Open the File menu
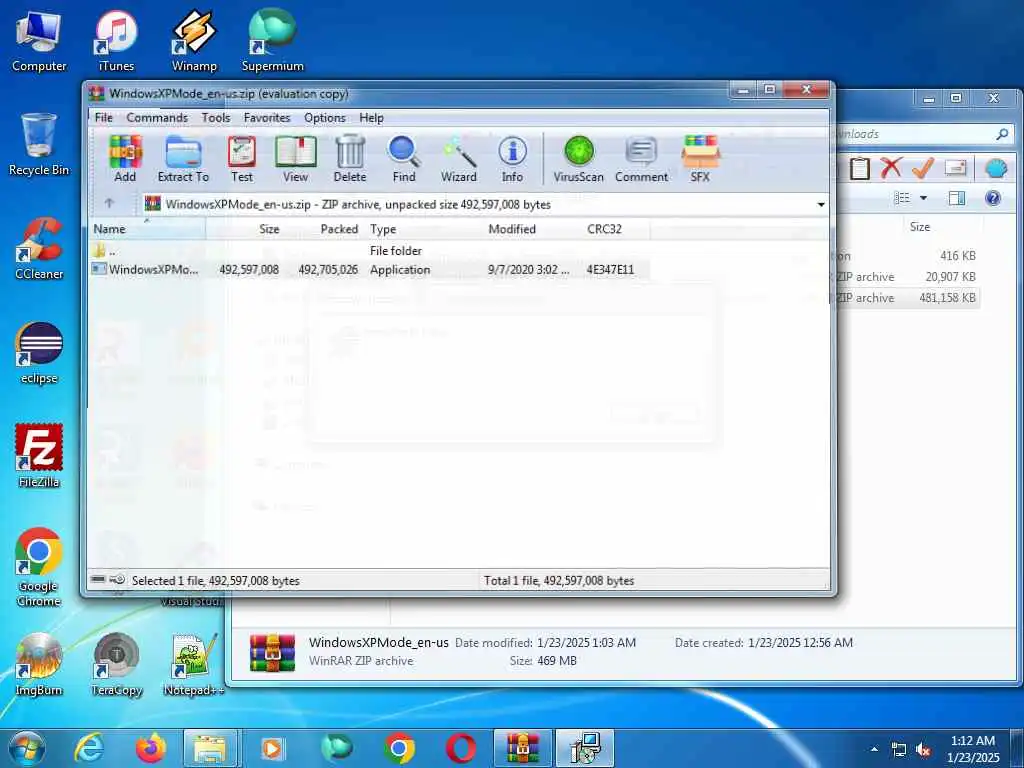This screenshot has height=768, width=1024. (x=104, y=118)
